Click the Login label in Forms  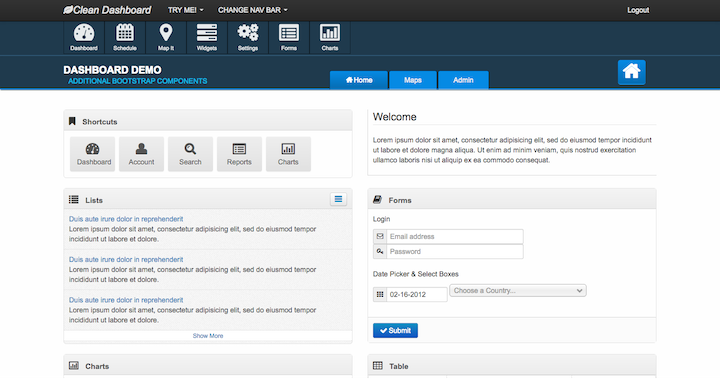[x=382, y=219]
